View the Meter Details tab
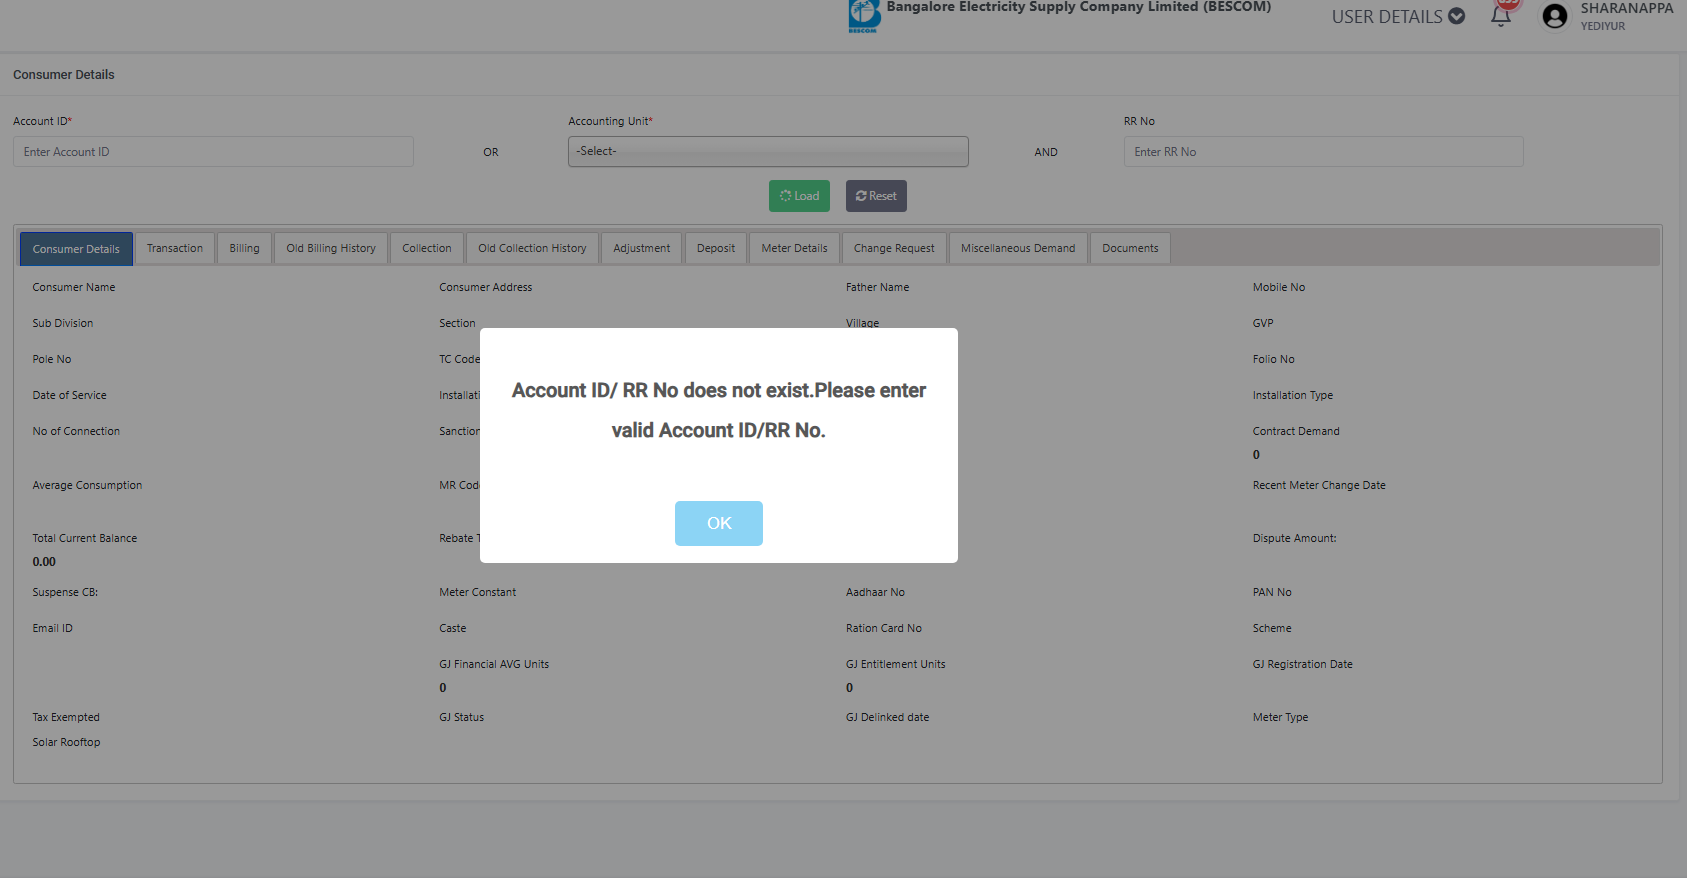1687x878 pixels. [794, 248]
